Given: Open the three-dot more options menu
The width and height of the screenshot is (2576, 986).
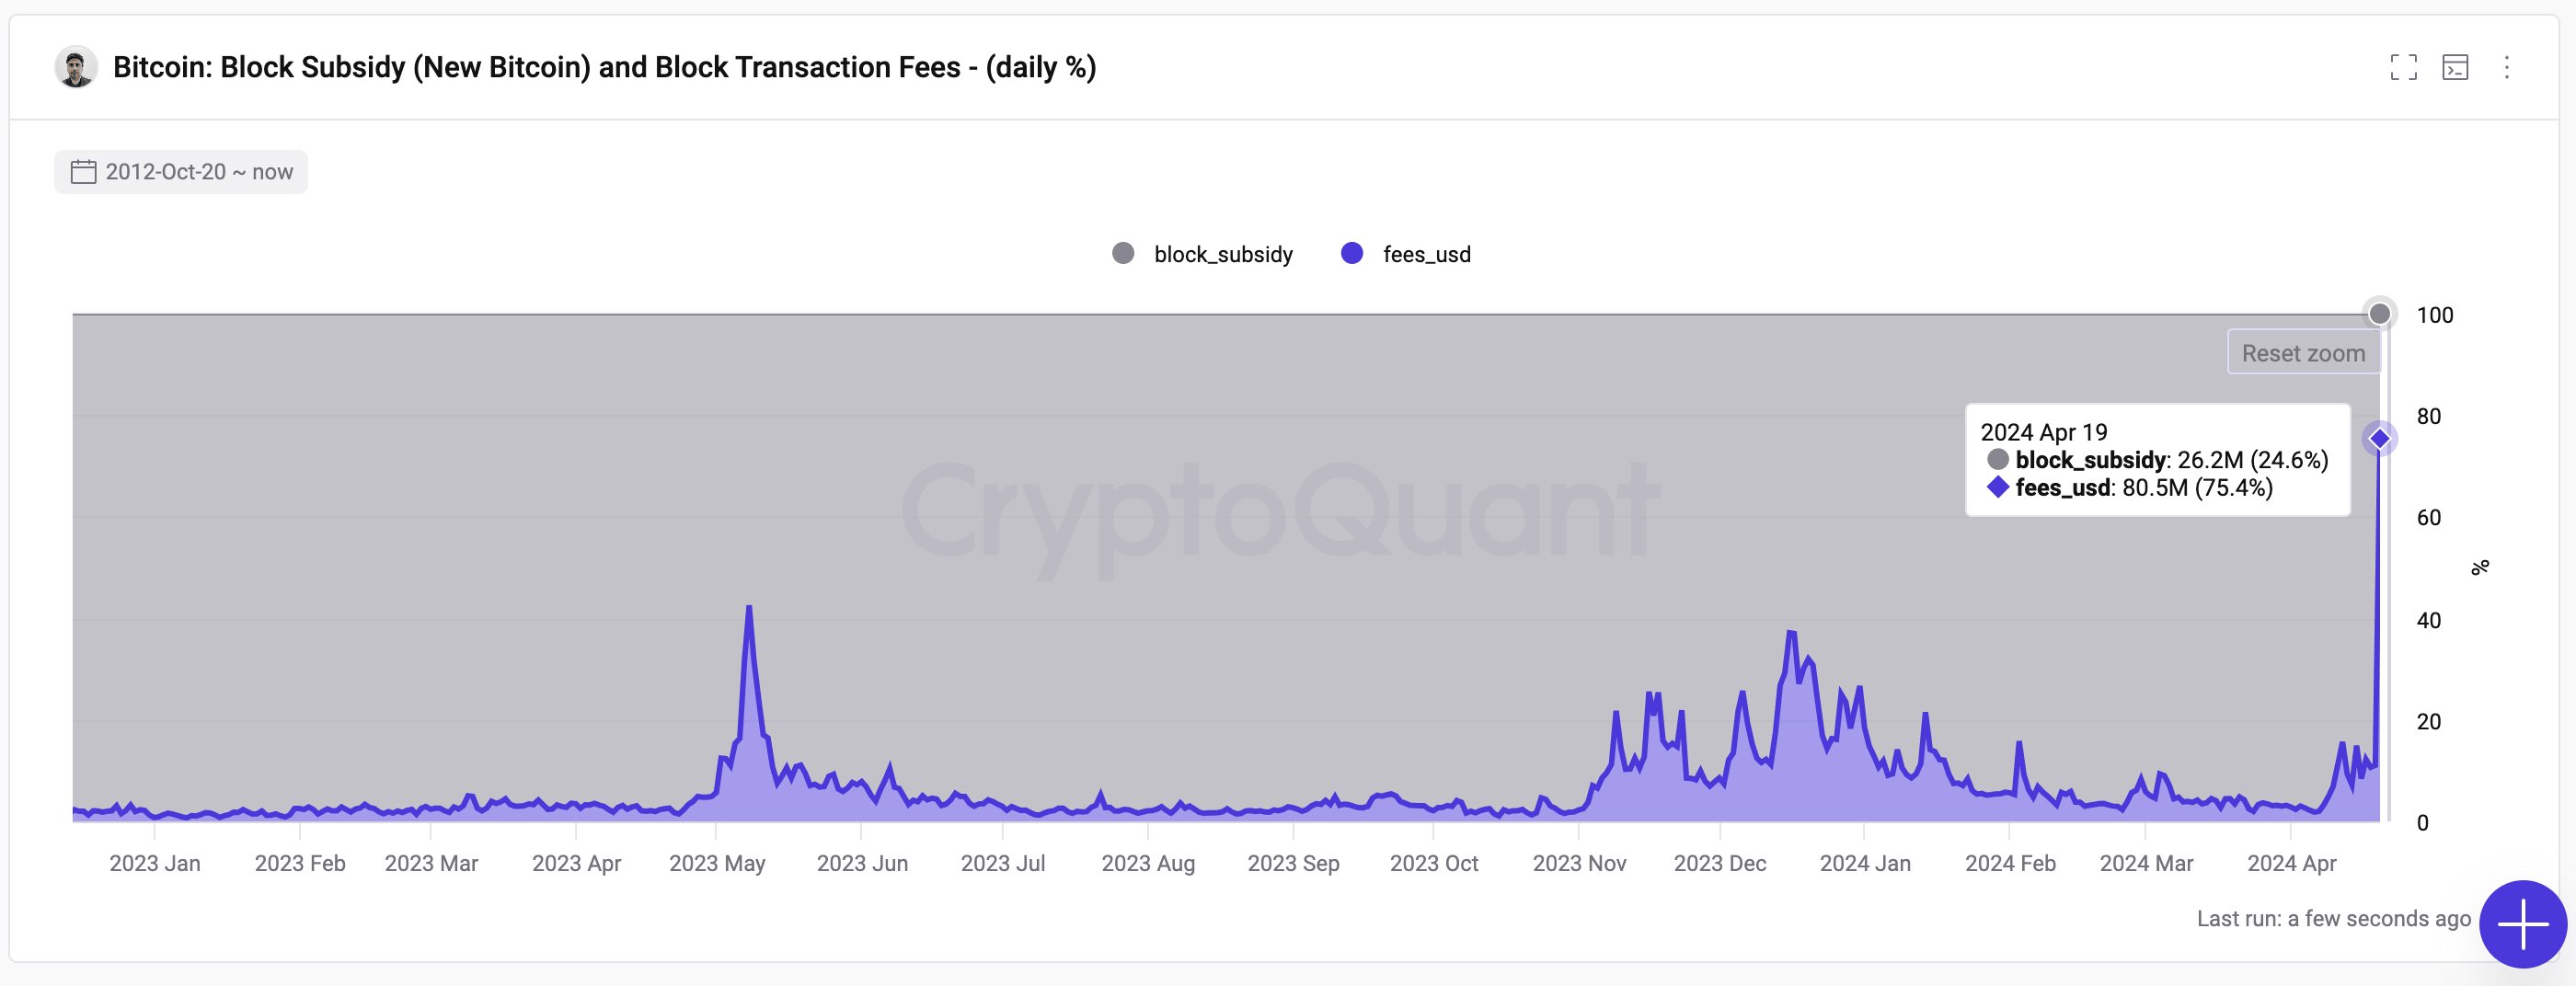Looking at the screenshot, I should click(x=2506, y=67).
